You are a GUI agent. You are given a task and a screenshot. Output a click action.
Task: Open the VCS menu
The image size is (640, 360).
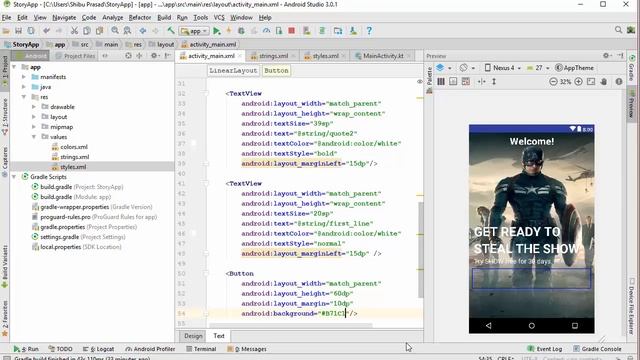(219, 18)
